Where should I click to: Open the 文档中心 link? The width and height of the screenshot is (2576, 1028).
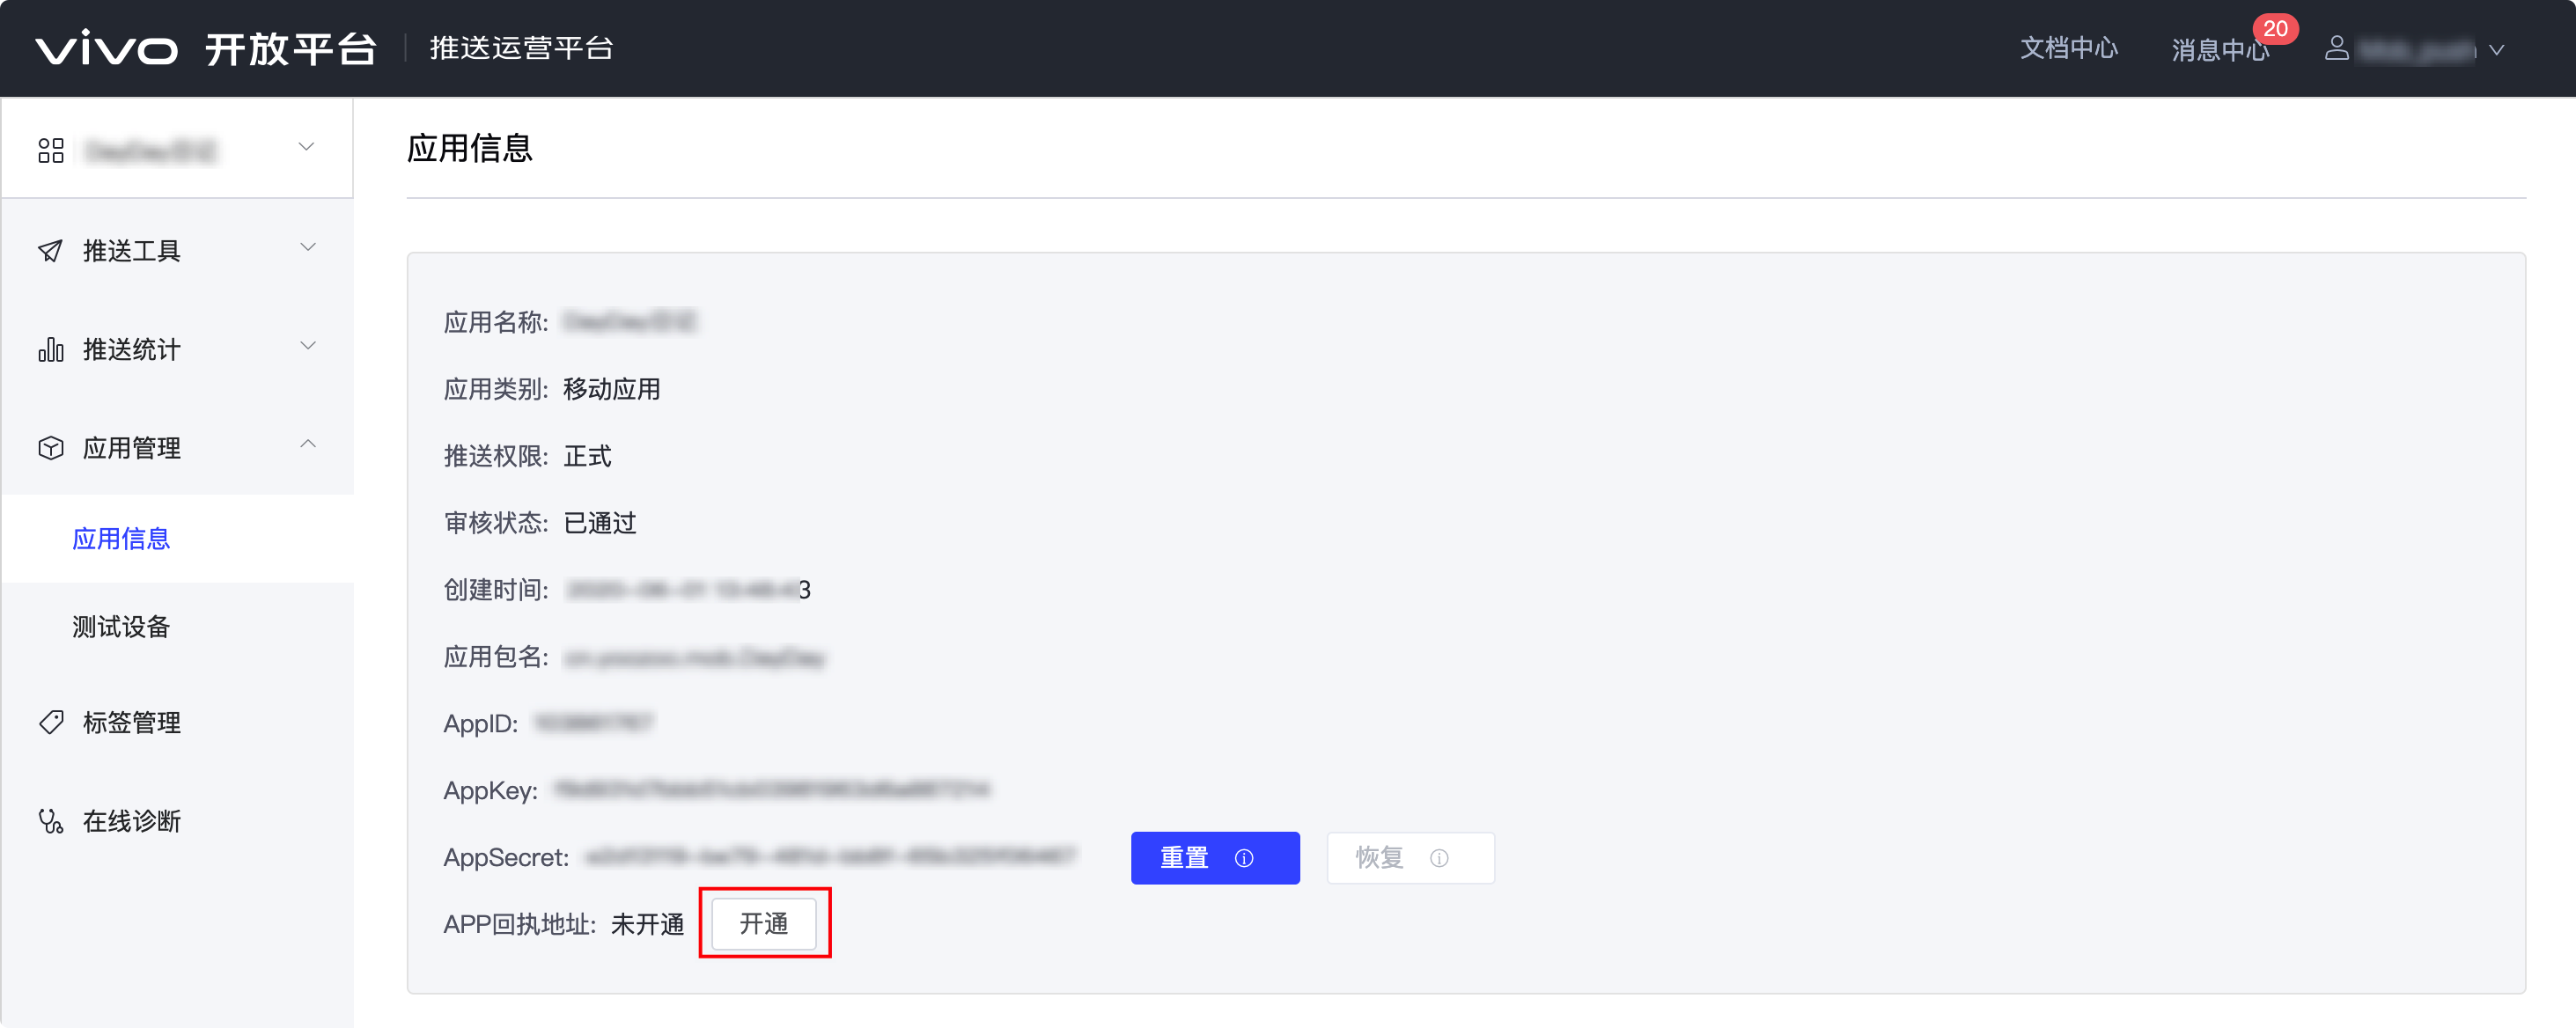tap(2068, 48)
